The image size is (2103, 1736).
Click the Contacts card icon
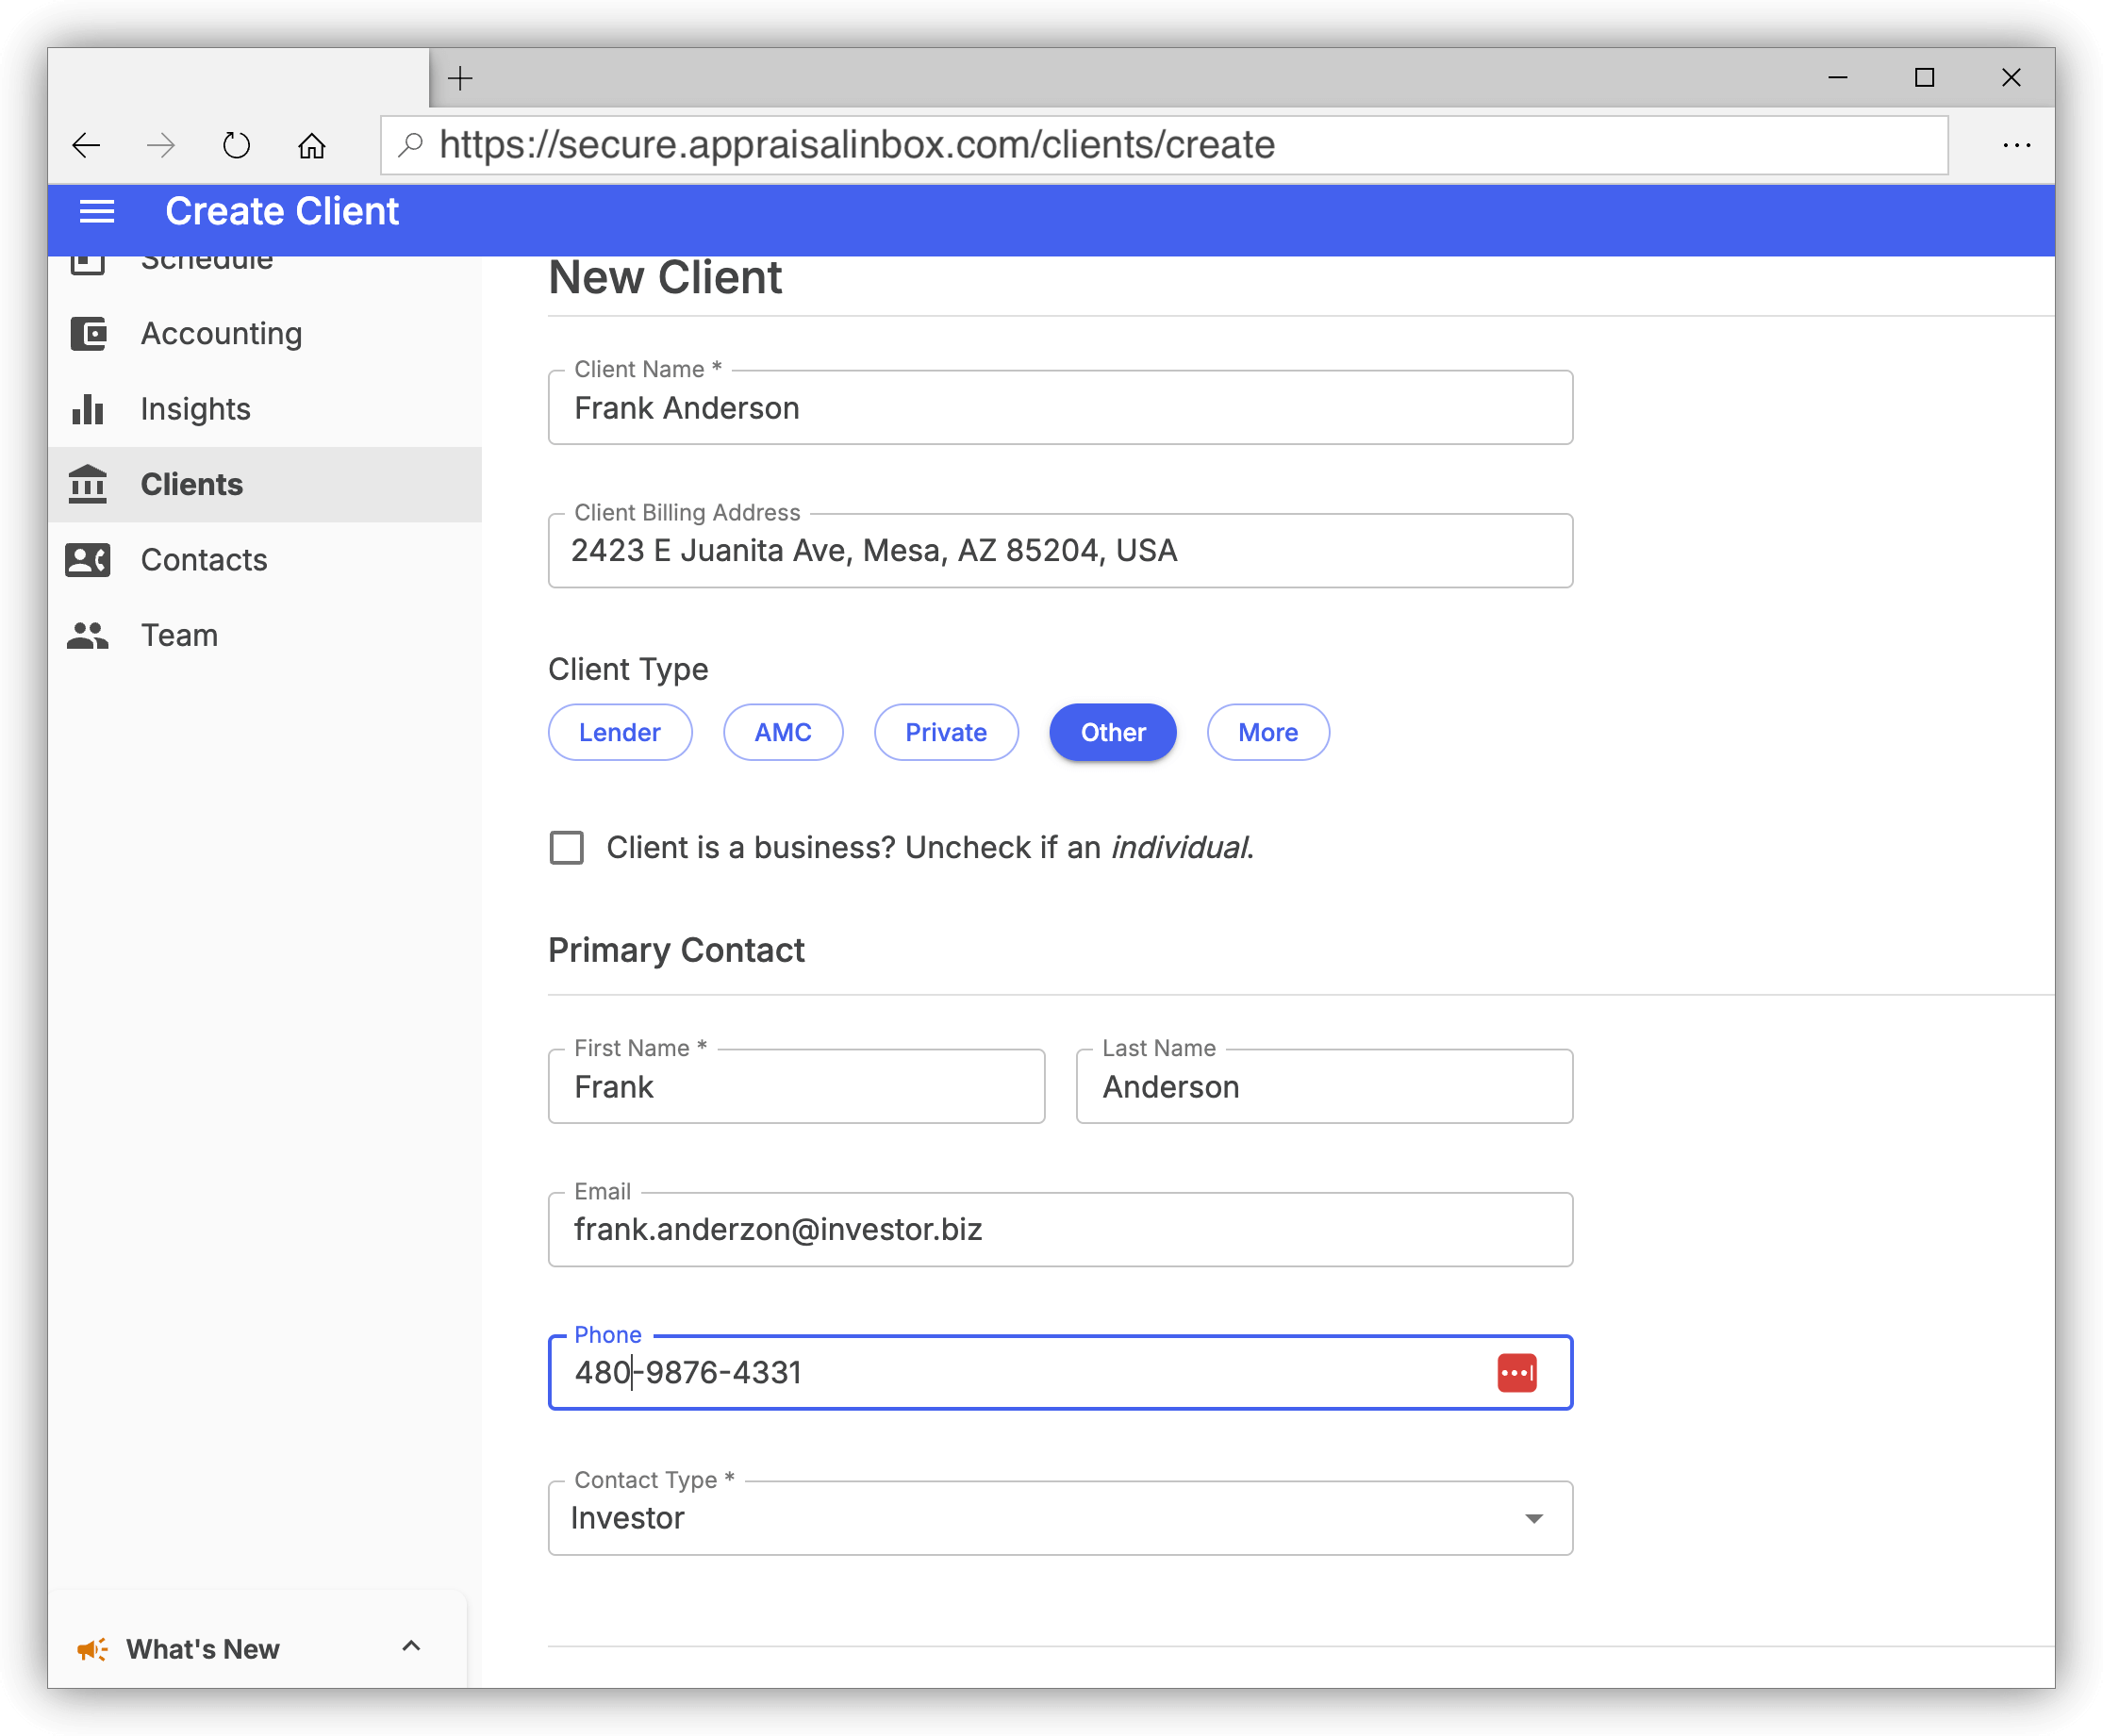tap(88, 560)
